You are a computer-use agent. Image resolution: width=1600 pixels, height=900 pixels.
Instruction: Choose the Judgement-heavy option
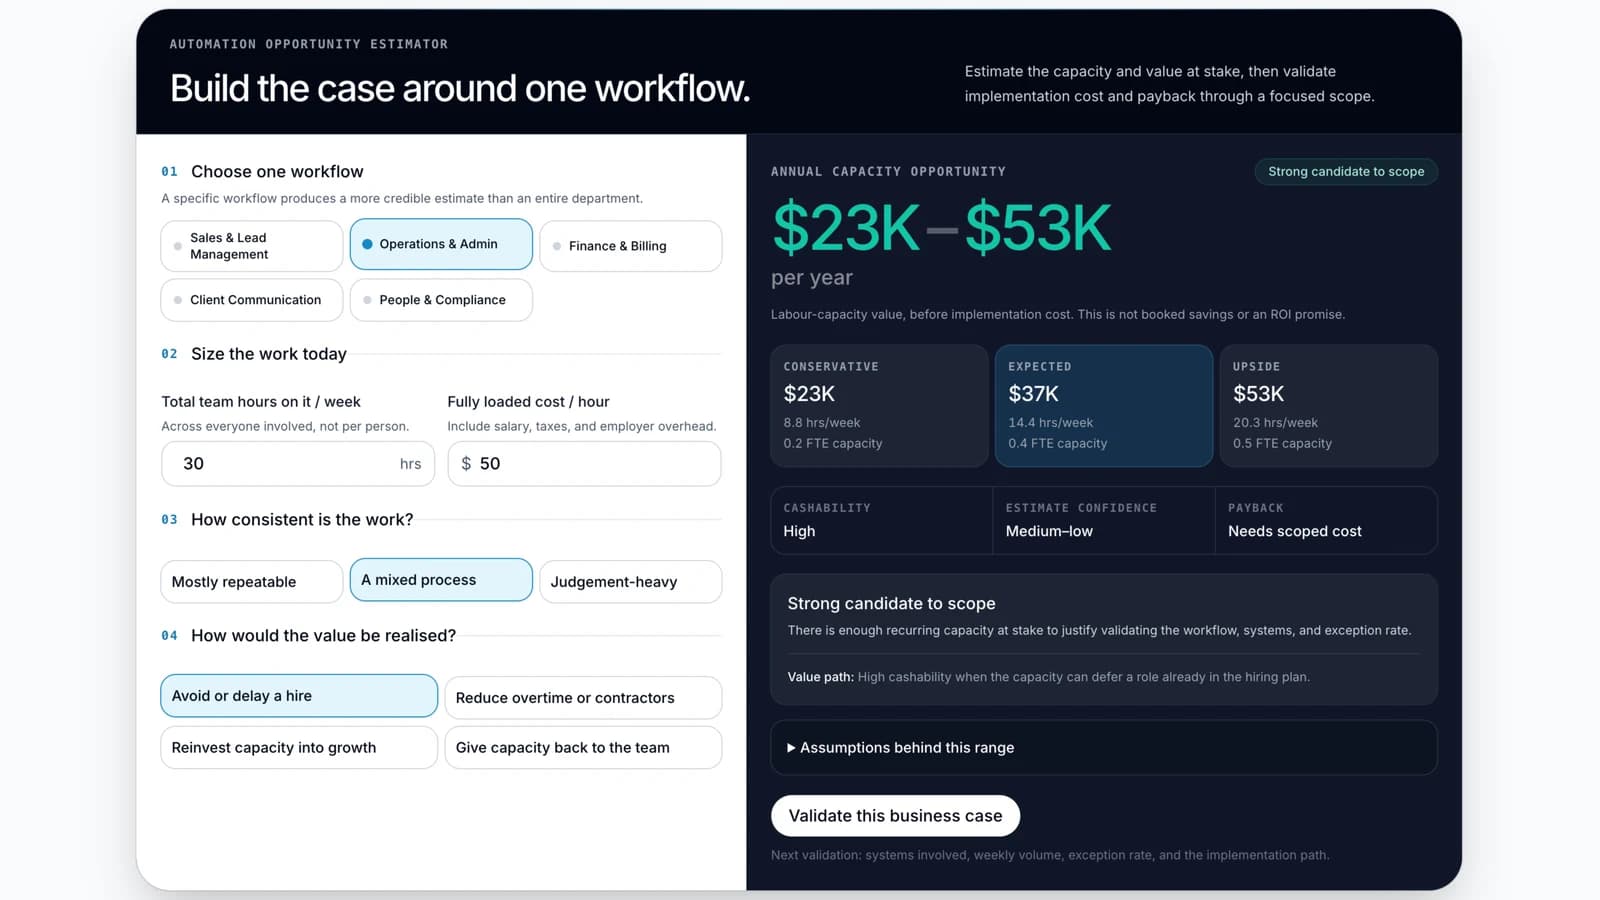point(631,582)
